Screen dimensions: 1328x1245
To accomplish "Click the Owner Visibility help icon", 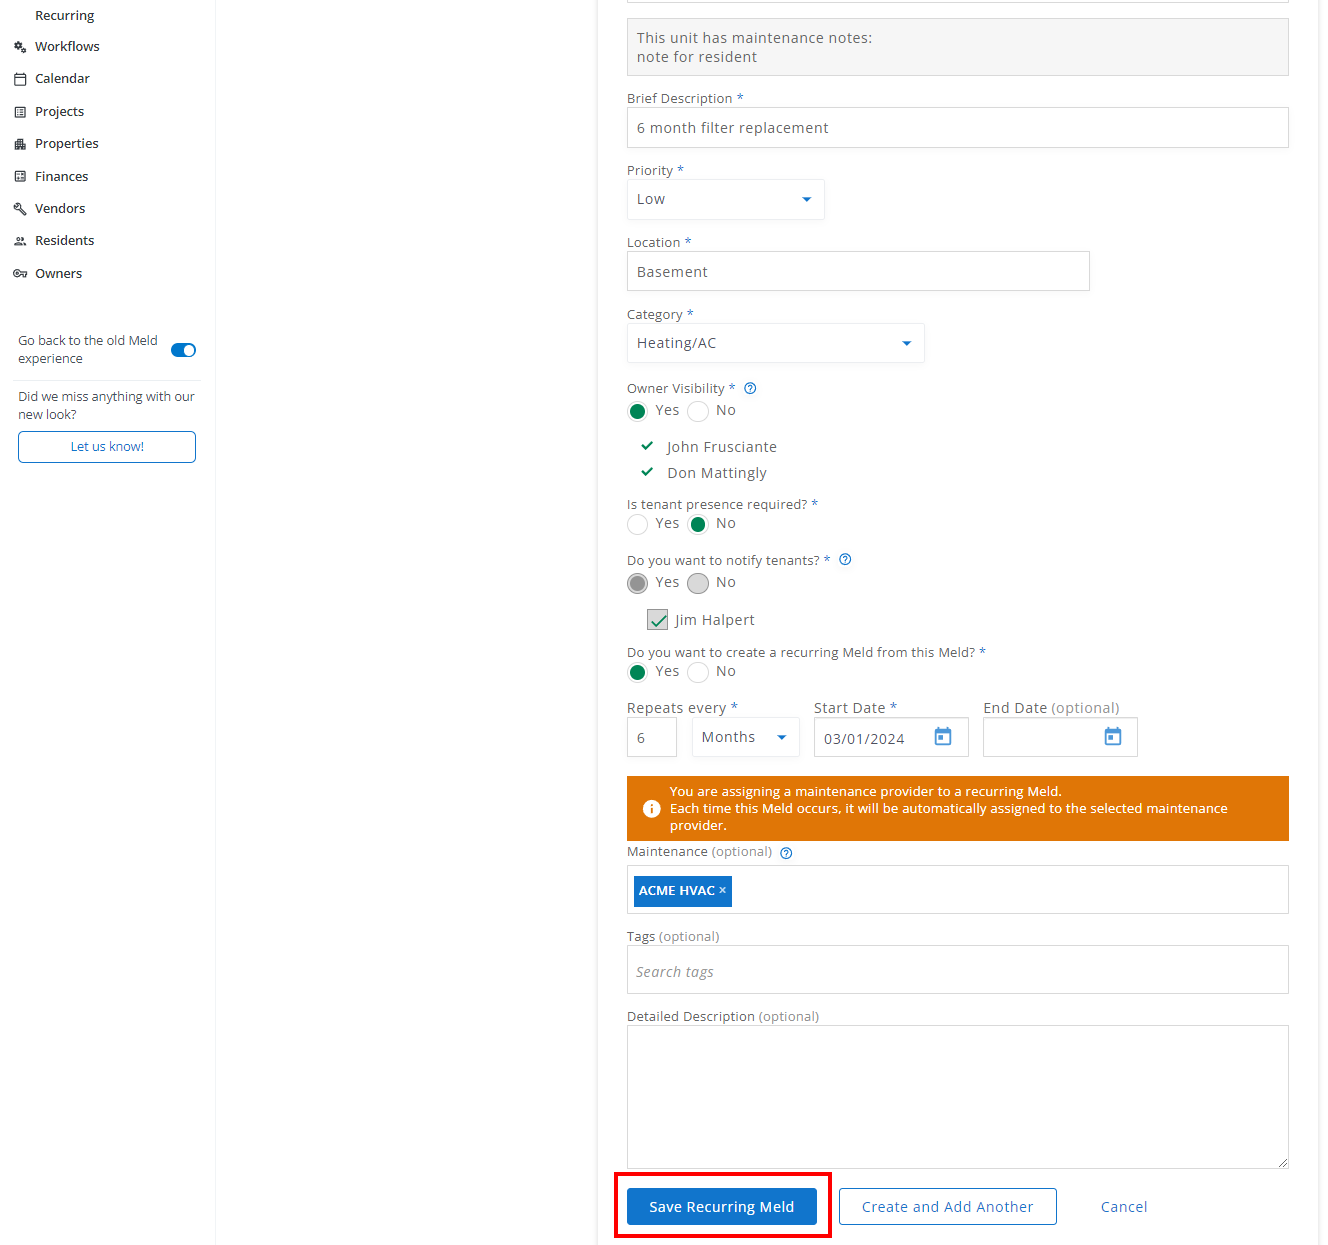I will coord(750,389).
